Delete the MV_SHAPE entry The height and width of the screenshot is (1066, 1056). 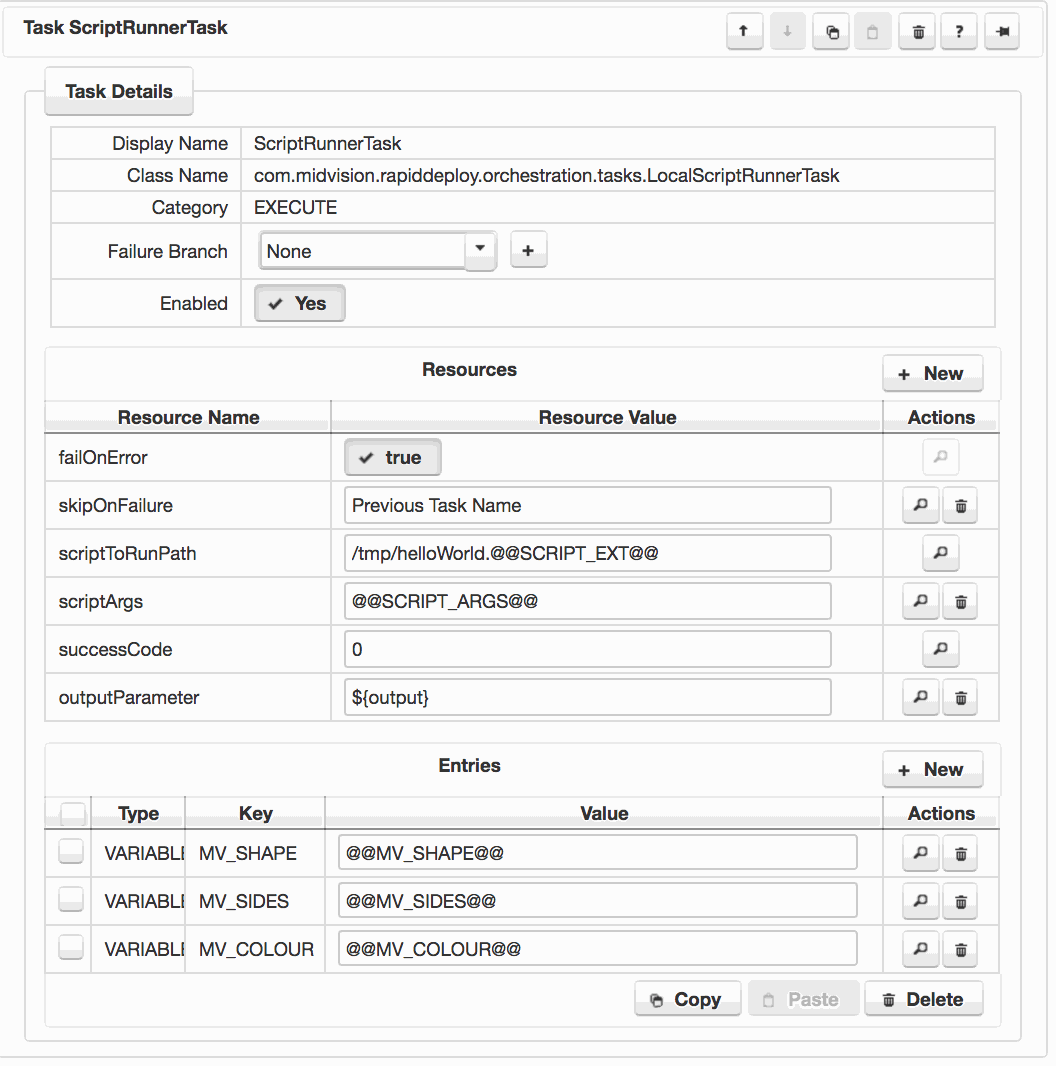point(960,853)
